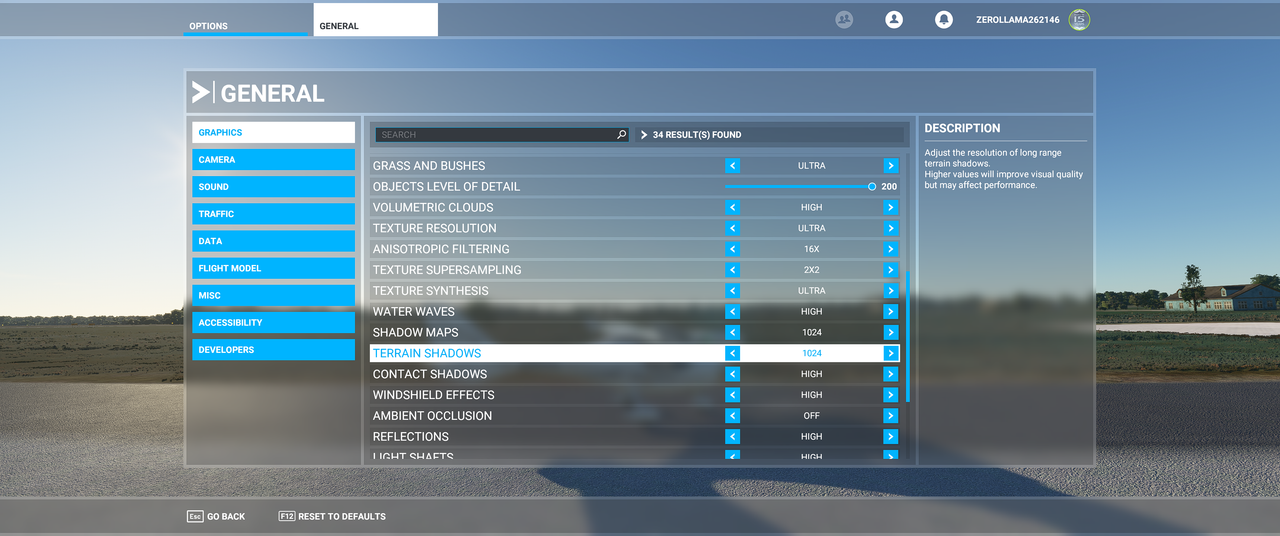The width and height of the screenshot is (1280, 536).
Task: Click left arrow for Contact Shadows
Action: tap(732, 374)
